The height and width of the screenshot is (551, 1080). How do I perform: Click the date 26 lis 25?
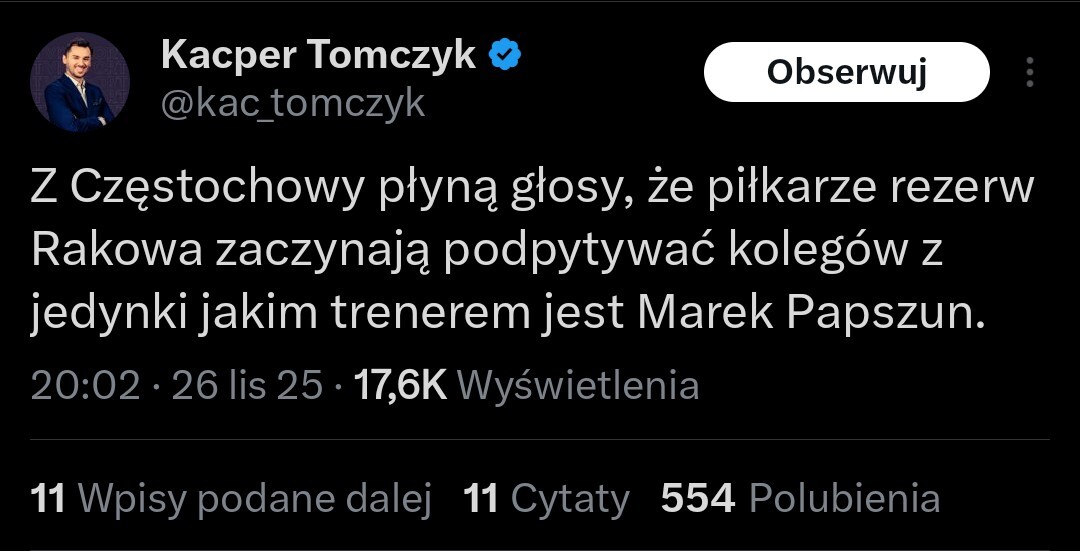(x=247, y=385)
